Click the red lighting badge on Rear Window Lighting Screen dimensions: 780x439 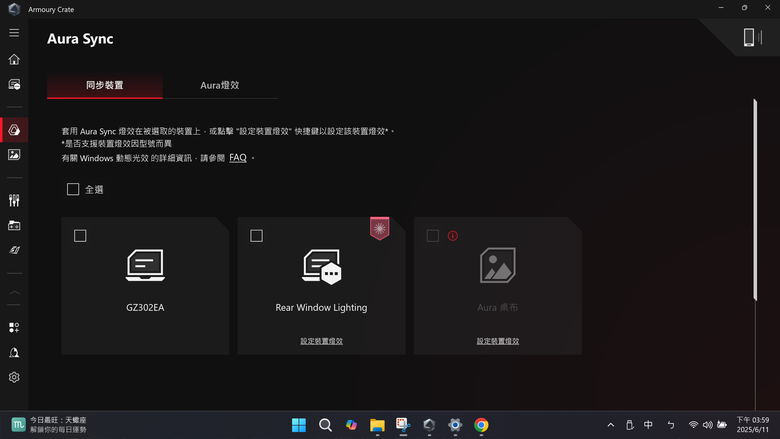click(x=380, y=228)
